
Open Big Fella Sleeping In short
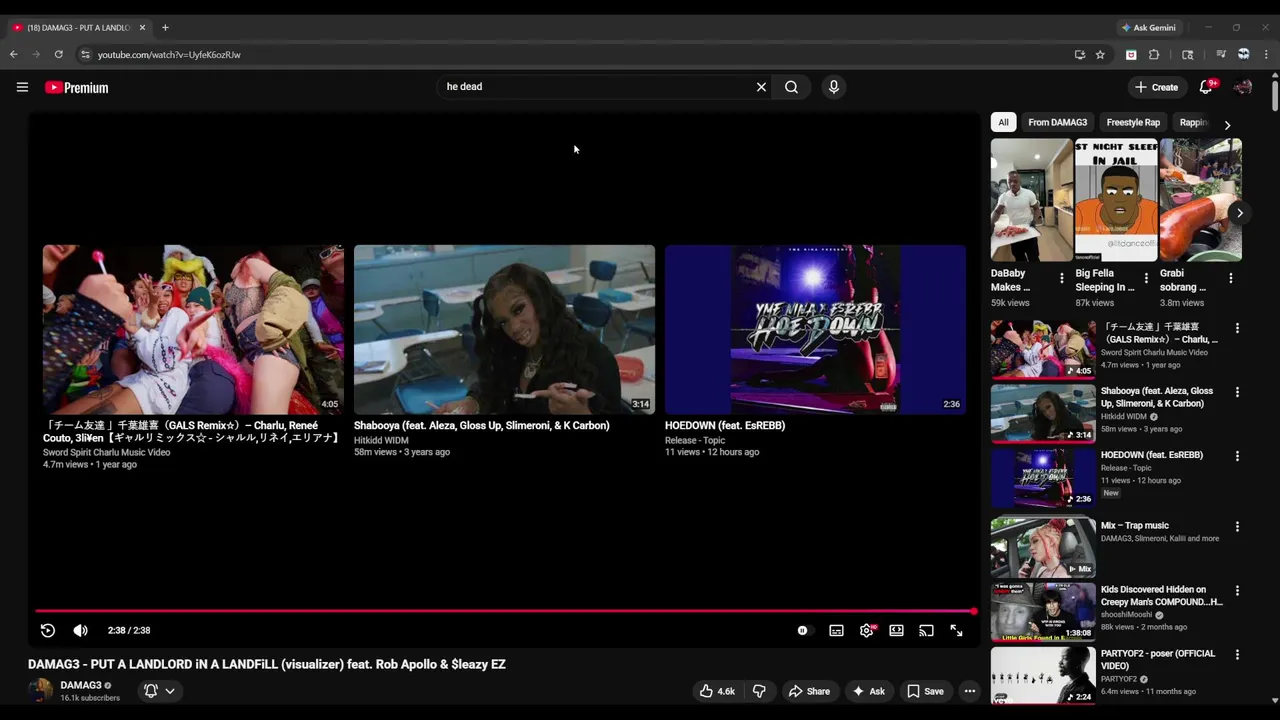(x=1116, y=200)
